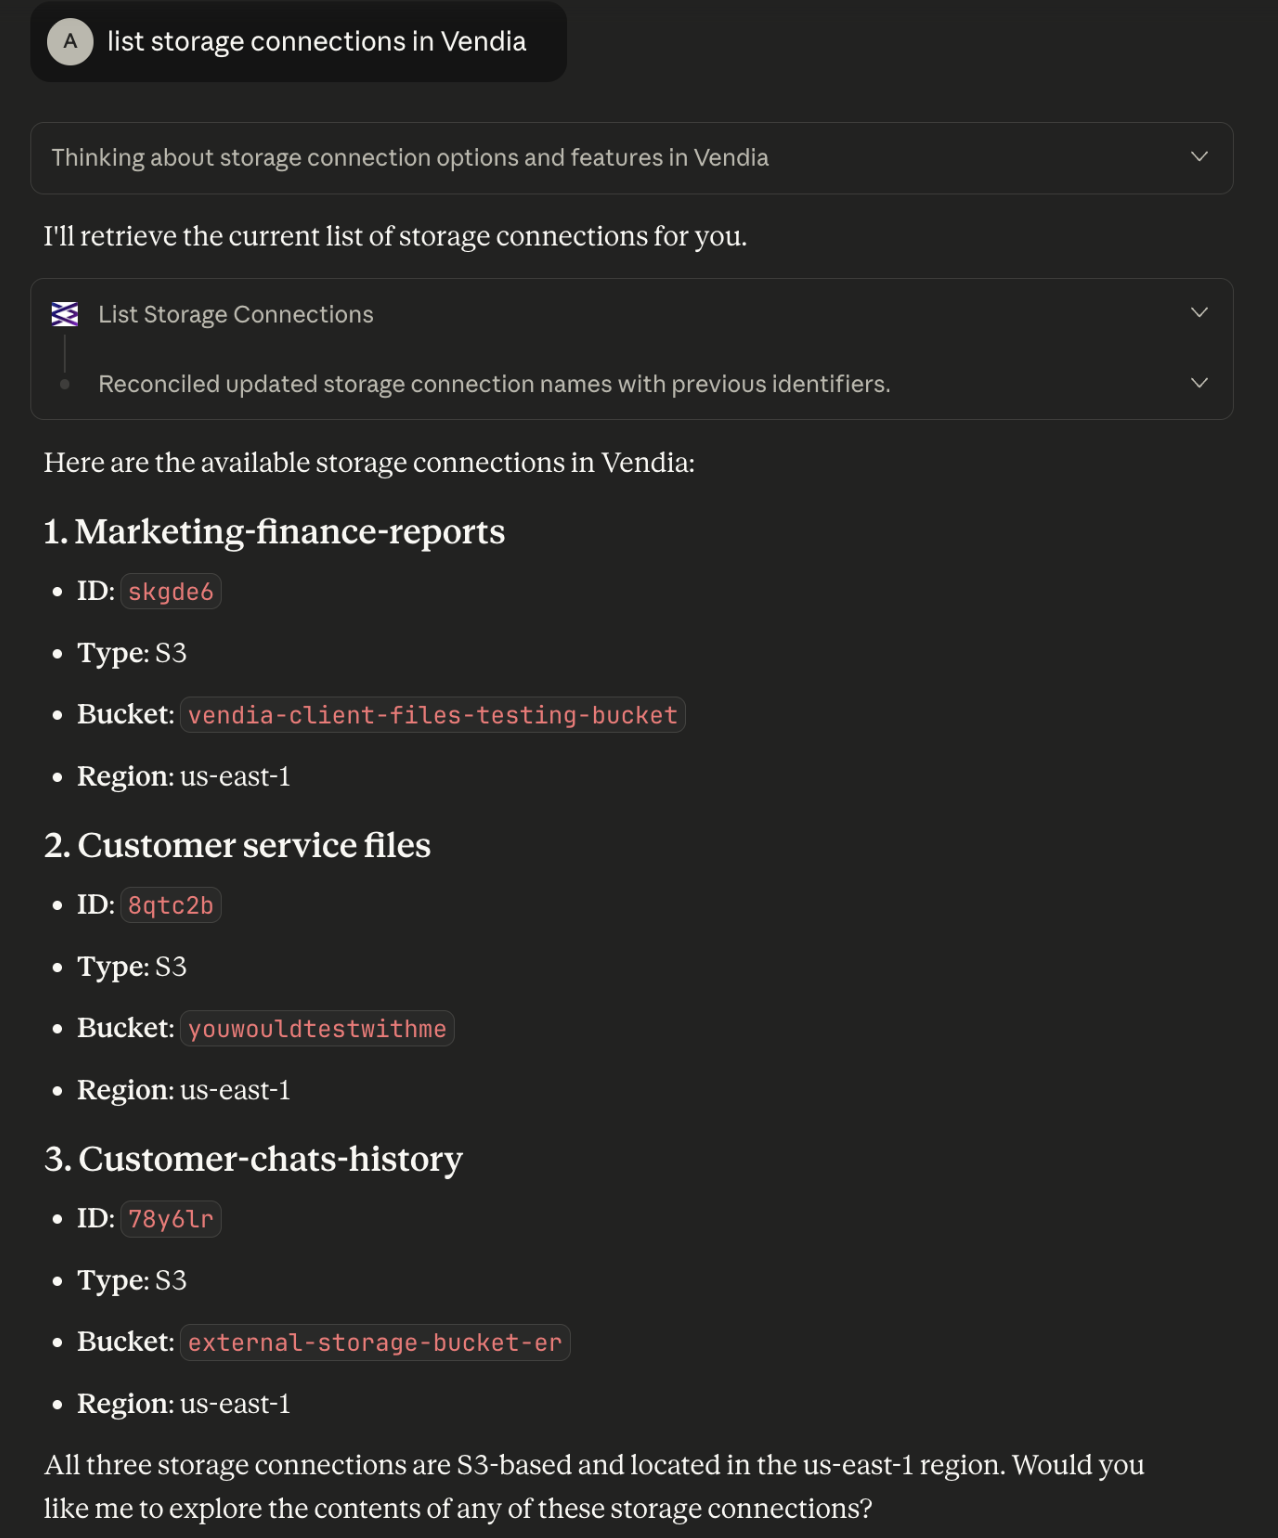This screenshot has width=1278, height=1538.
Task: Click the vendia-client-files-testing-bucket code chip
Action: (x=432, y=716)
